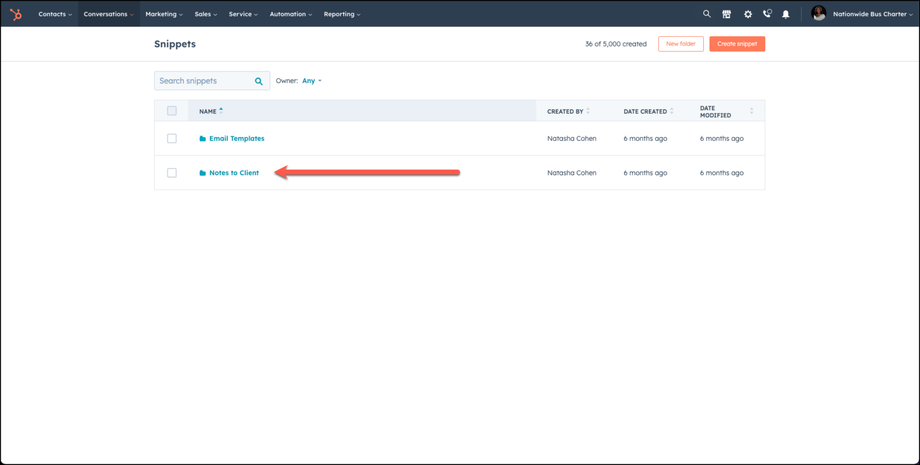Click the Create snippet button

pos(737,44)
